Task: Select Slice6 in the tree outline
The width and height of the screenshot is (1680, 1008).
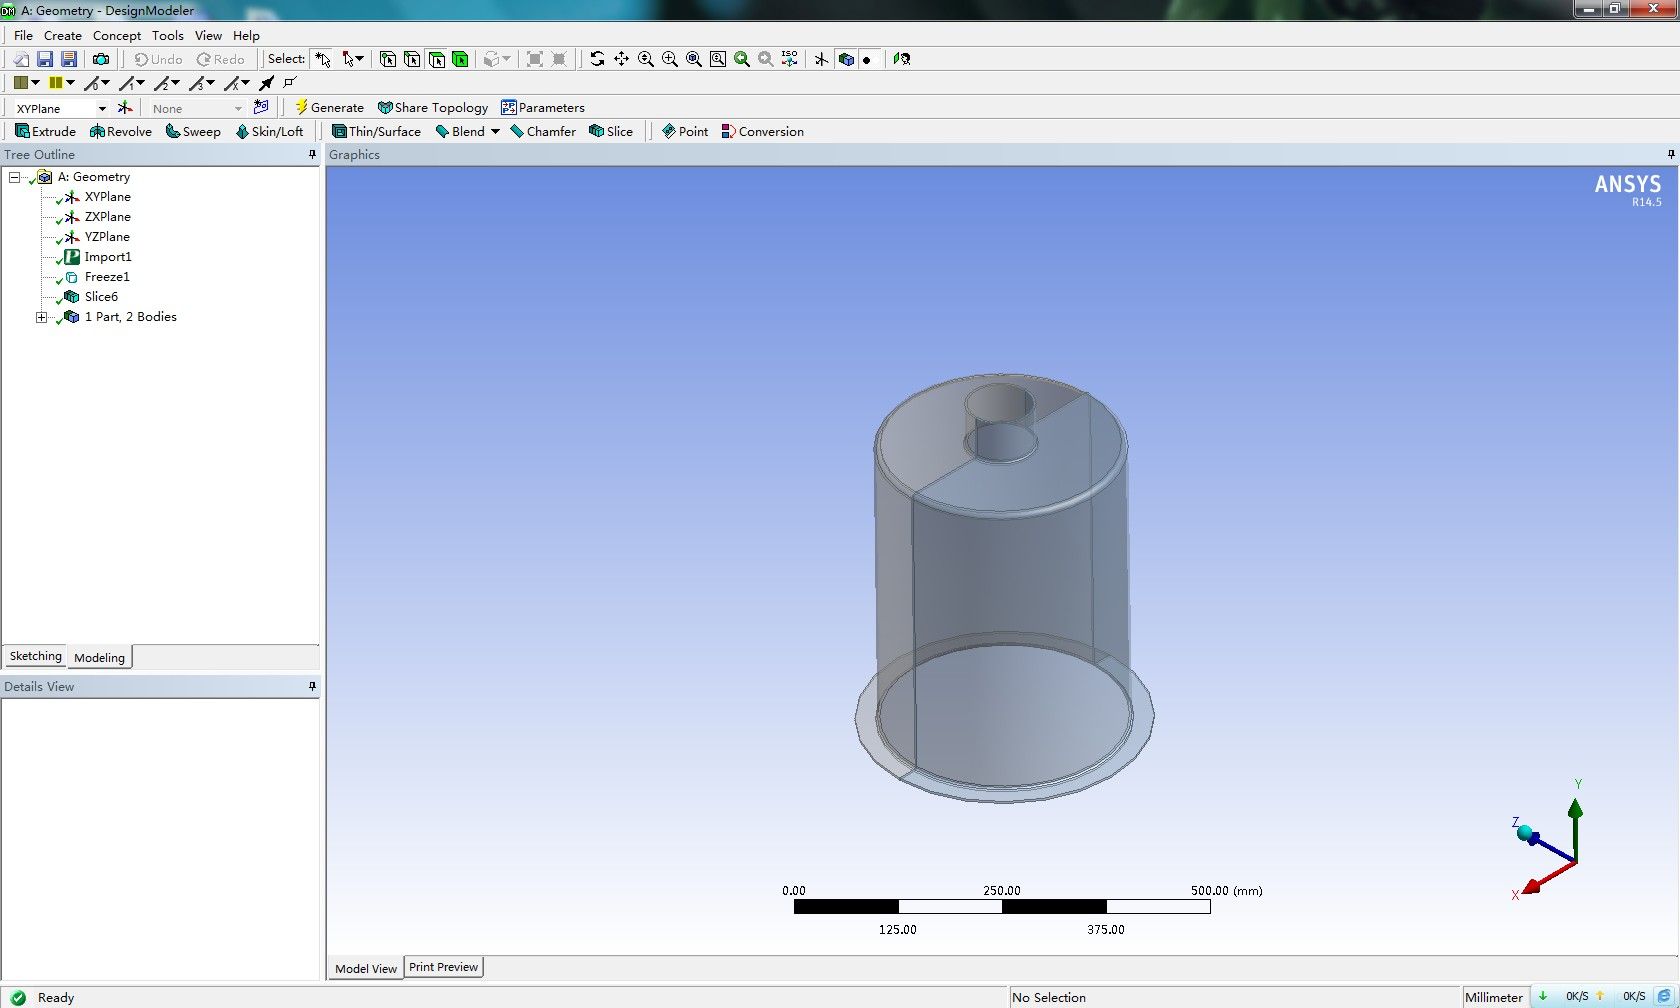Action: point(101,297)
